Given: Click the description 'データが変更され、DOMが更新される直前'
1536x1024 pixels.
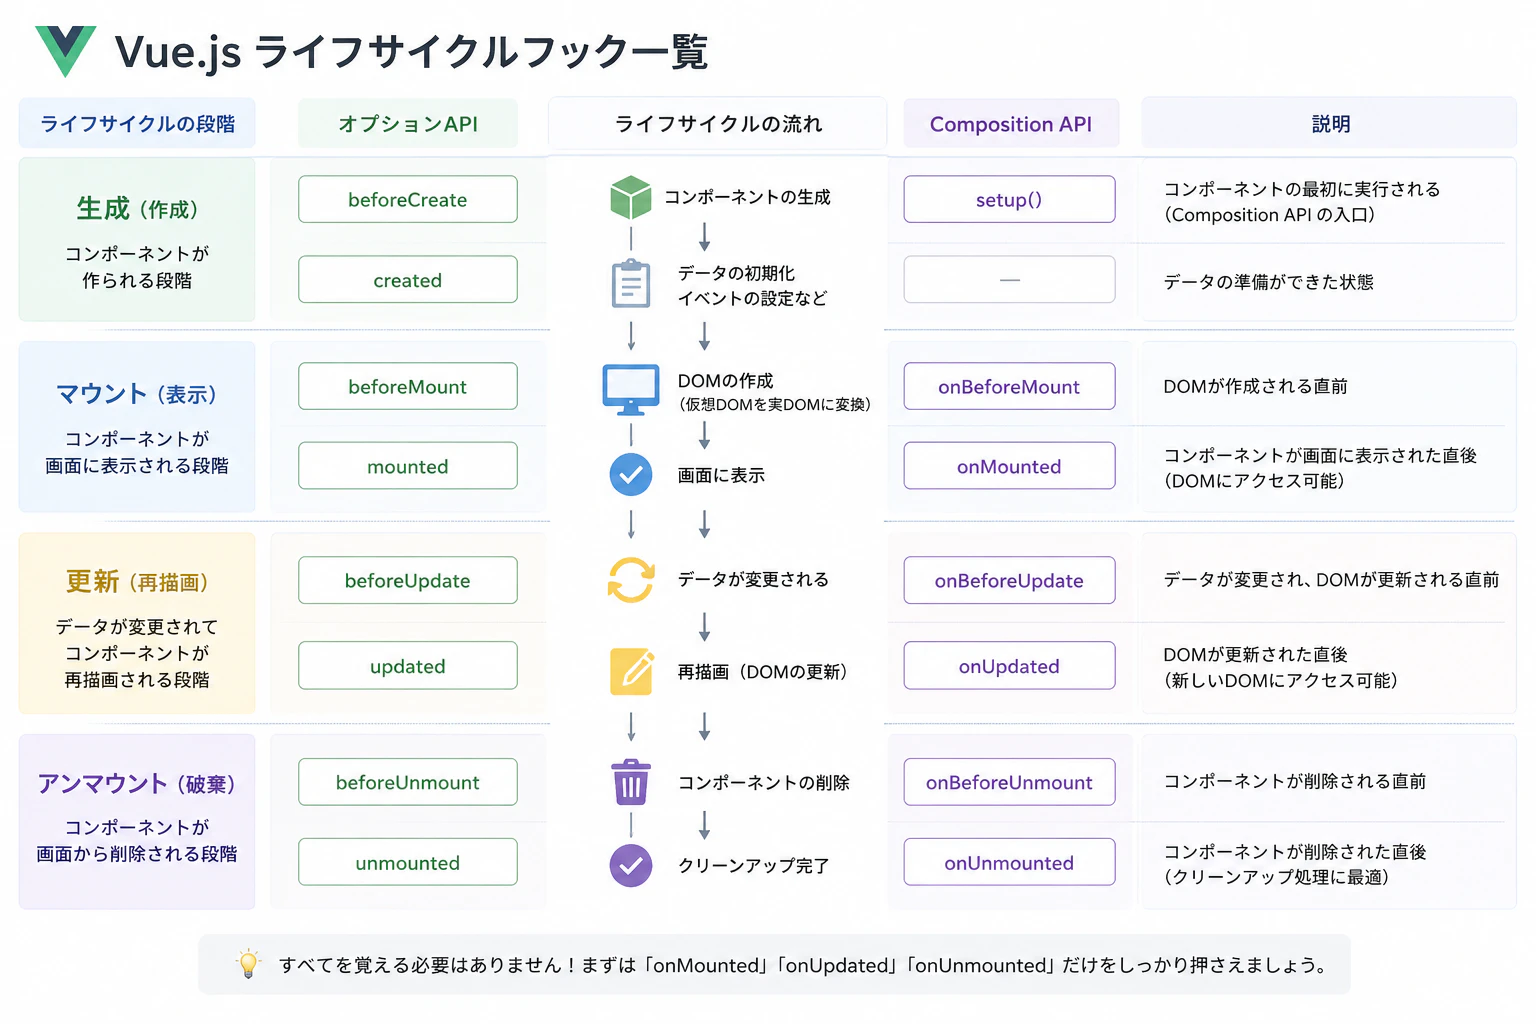Looking at the screenshot, I should [1331, 580].
